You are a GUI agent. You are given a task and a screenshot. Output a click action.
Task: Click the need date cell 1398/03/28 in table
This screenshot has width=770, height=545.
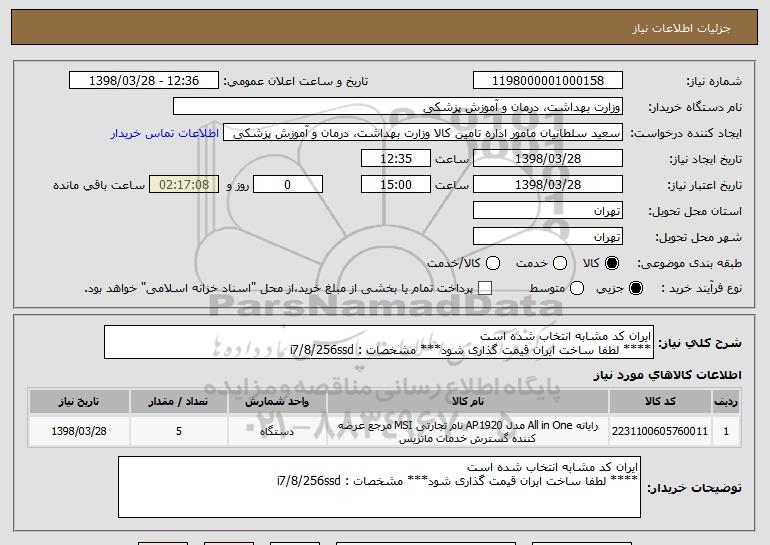click(79, 431)
